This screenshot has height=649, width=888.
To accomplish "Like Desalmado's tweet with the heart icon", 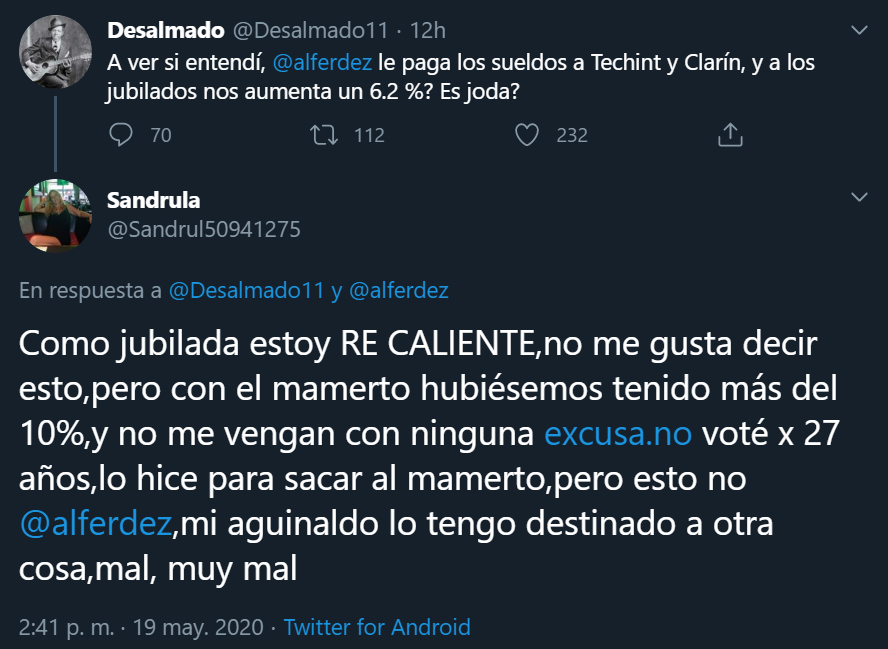I will pos(527,134).
